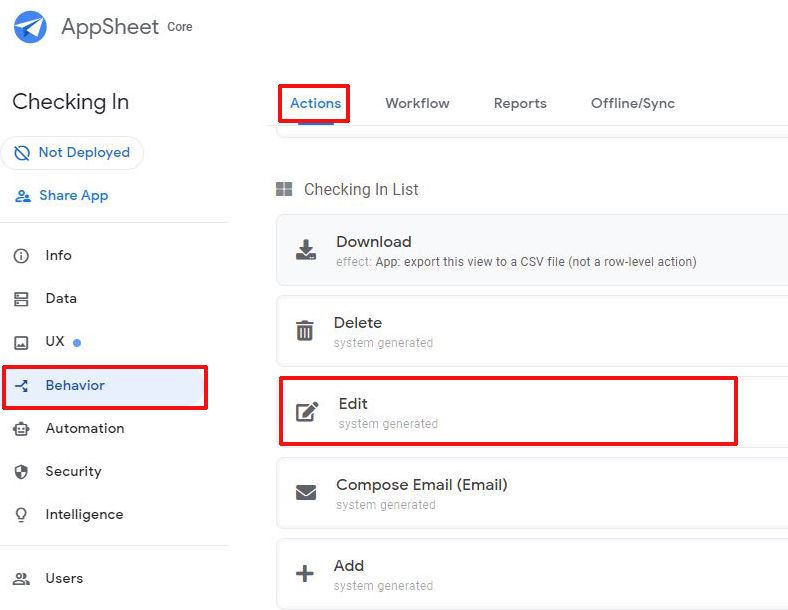This screenshot has height=610, width=788.
Task: Click the Automation robot icon
Action: pos(21,429)
